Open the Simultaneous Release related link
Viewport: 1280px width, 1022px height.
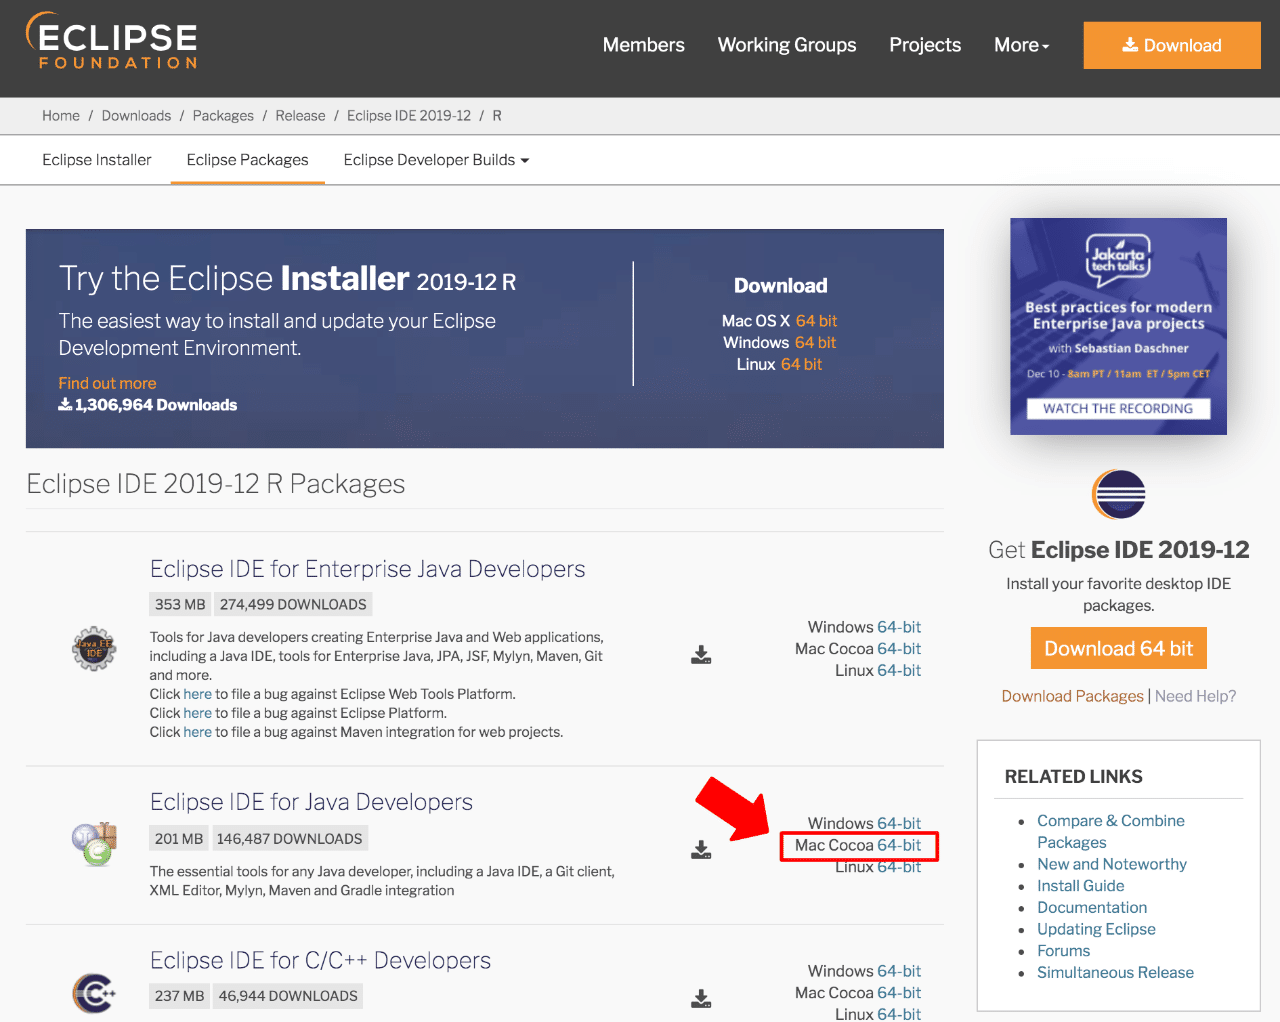pyautogui.click(x=1115, y=973)
